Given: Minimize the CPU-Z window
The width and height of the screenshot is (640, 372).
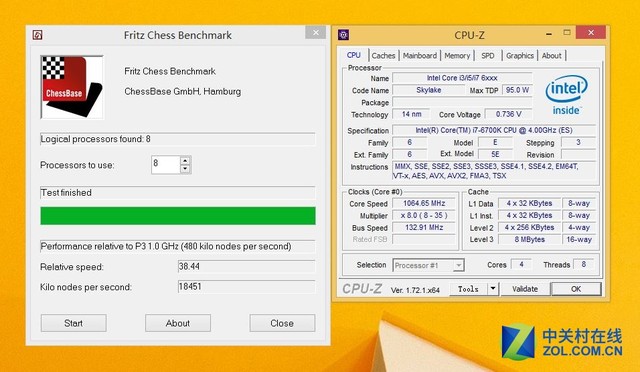Looking at the screenshot, I should click(549, 34).
